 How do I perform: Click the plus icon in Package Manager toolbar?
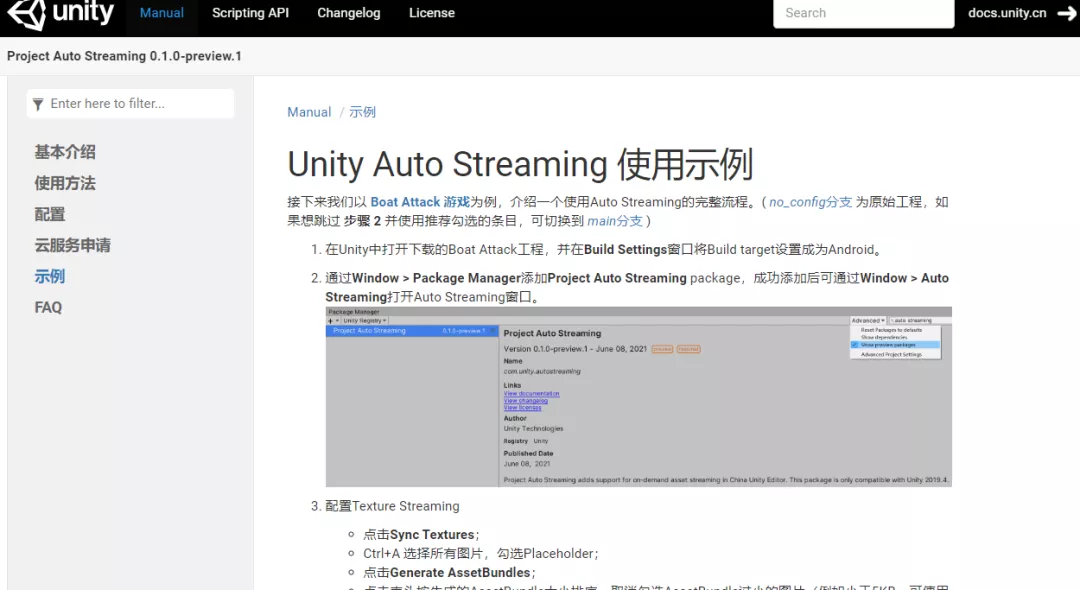coord(332,320)
